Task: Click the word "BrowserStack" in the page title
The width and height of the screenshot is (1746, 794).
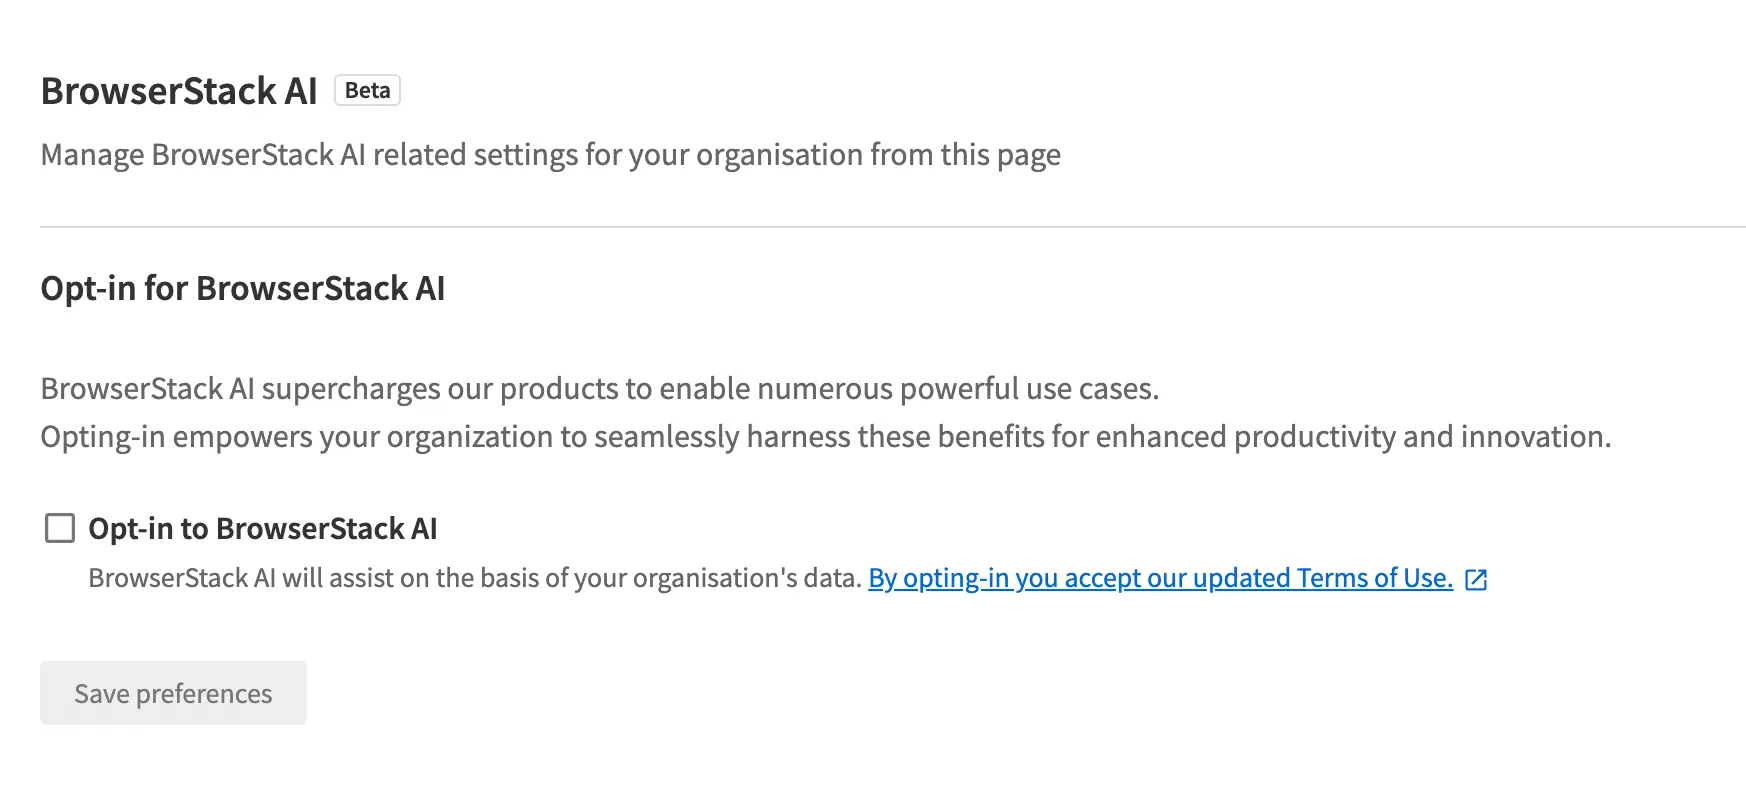Action: point(159,91)
